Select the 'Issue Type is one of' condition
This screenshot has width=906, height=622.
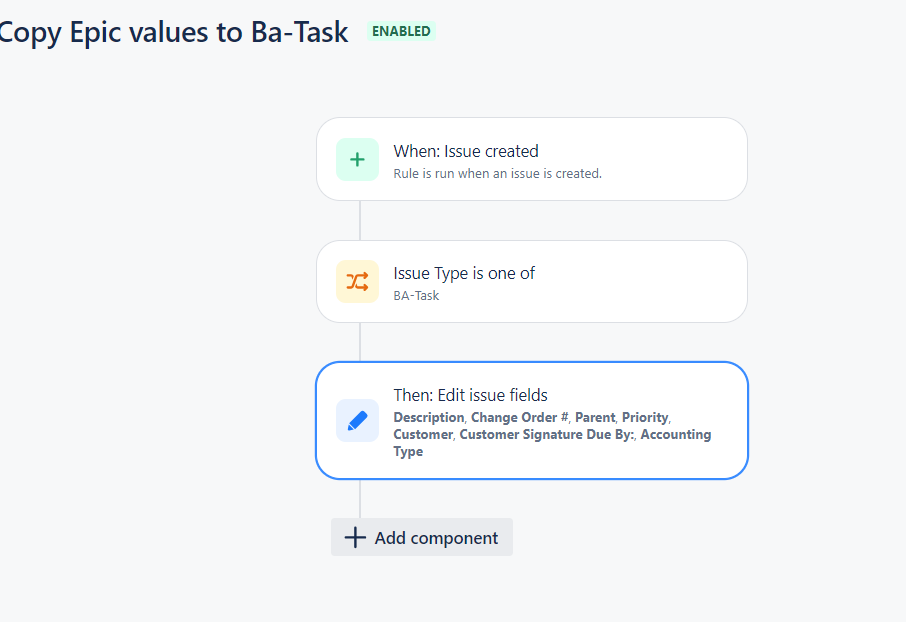point(464,273)
